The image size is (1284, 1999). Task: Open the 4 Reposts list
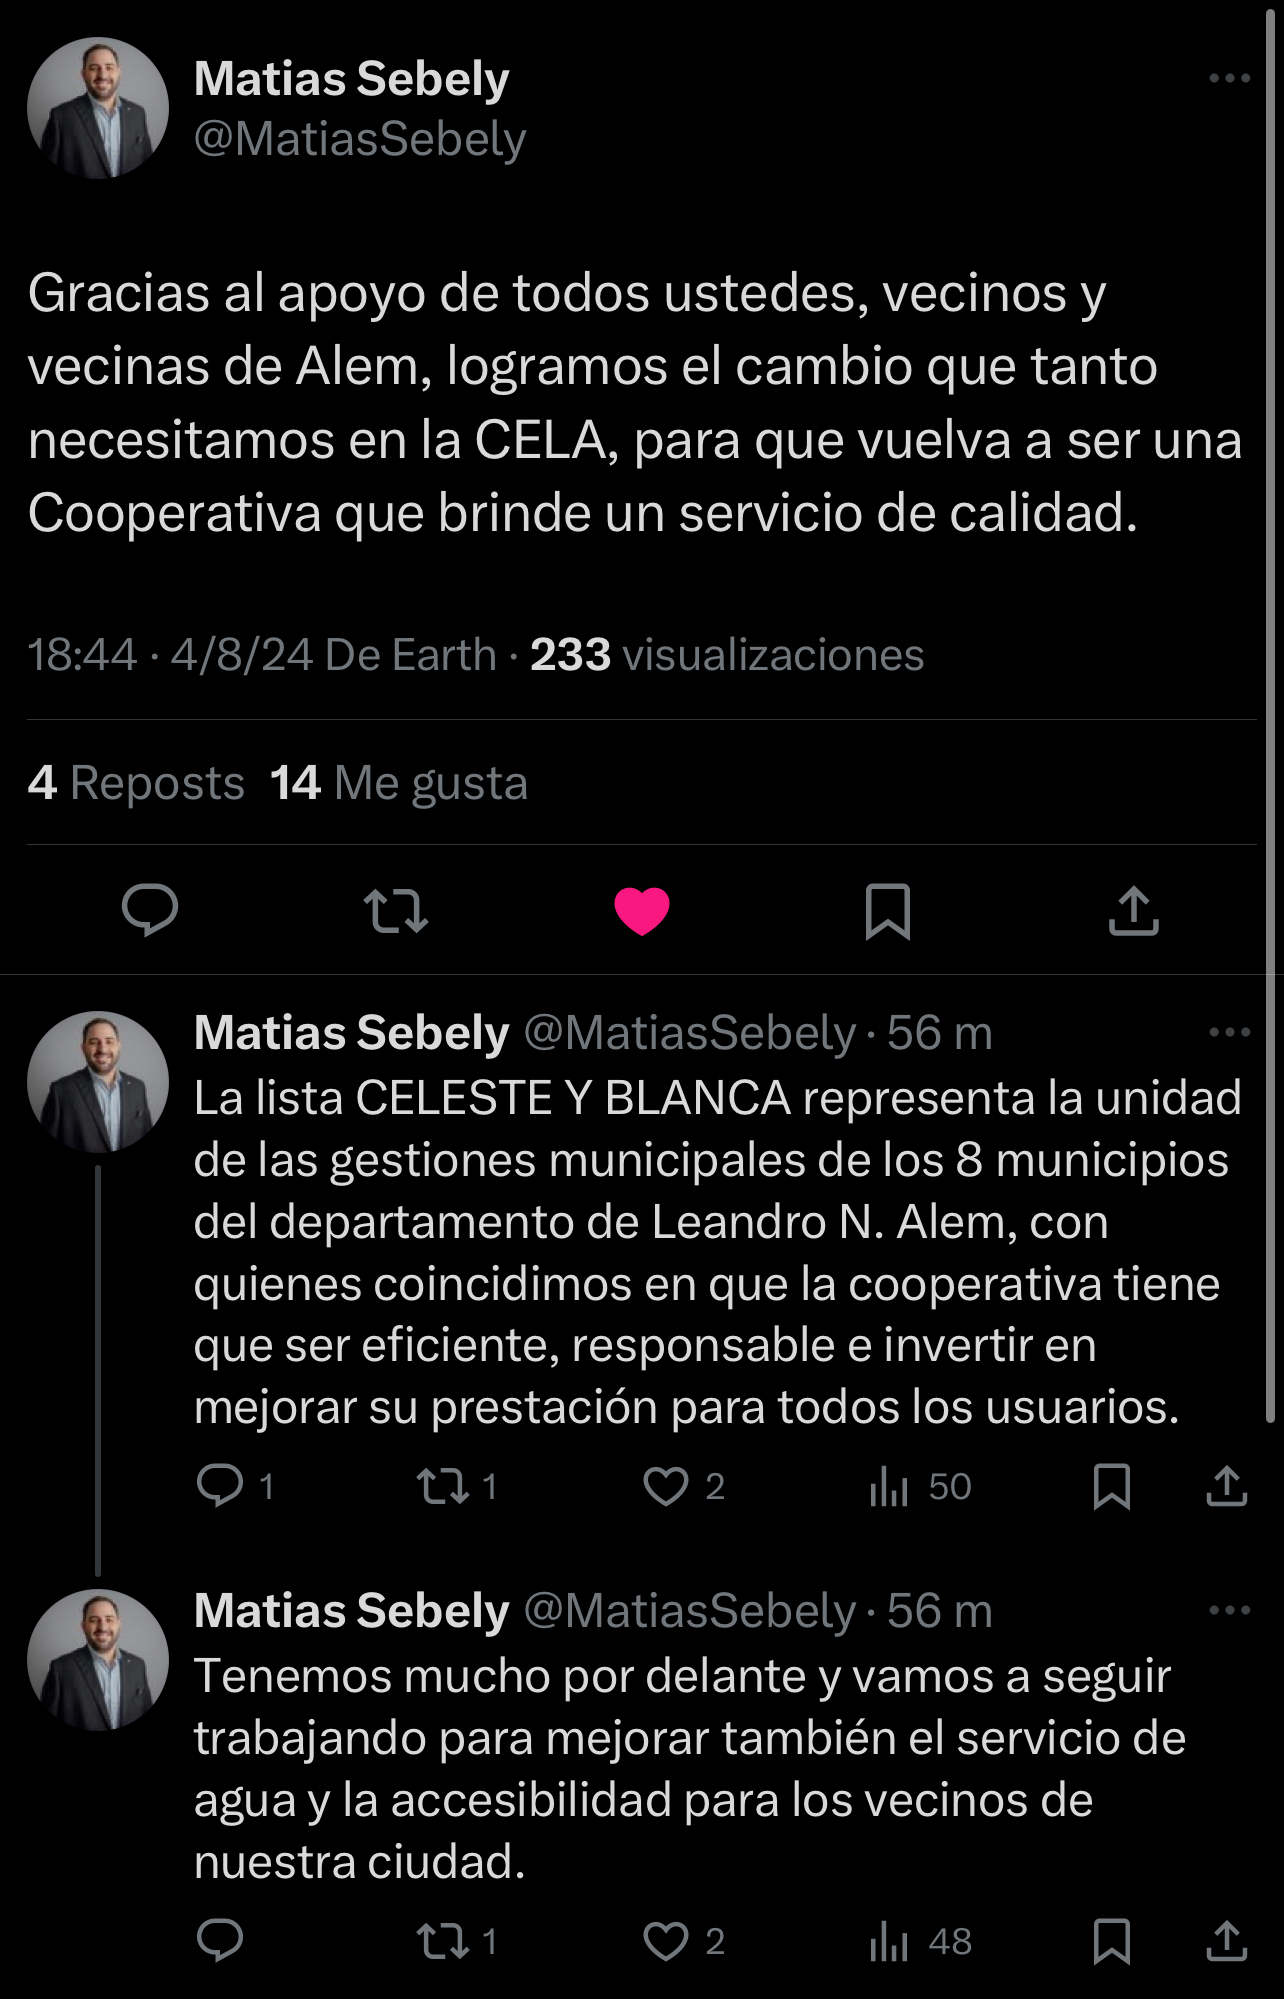point(136,783)
